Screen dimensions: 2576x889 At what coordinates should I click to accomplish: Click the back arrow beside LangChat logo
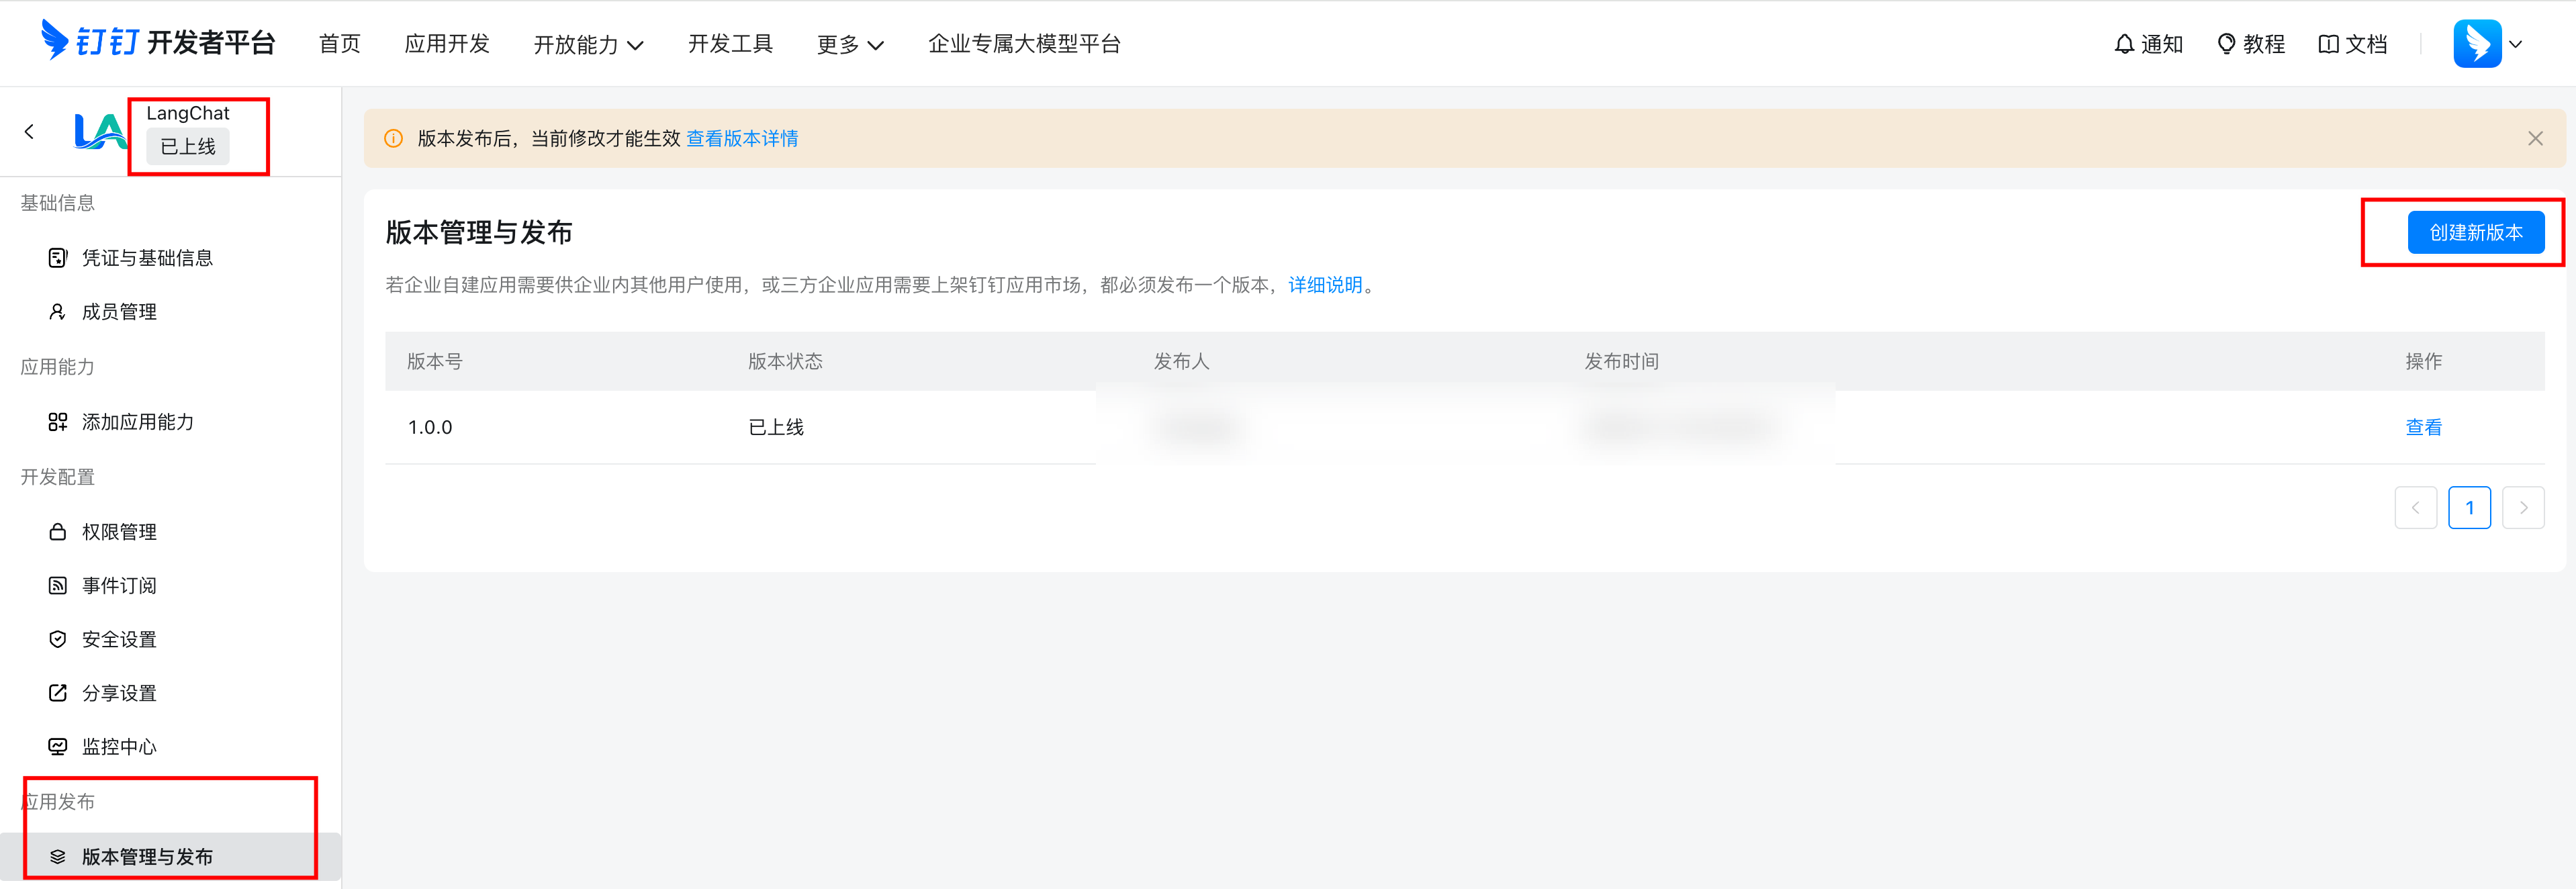29,131
